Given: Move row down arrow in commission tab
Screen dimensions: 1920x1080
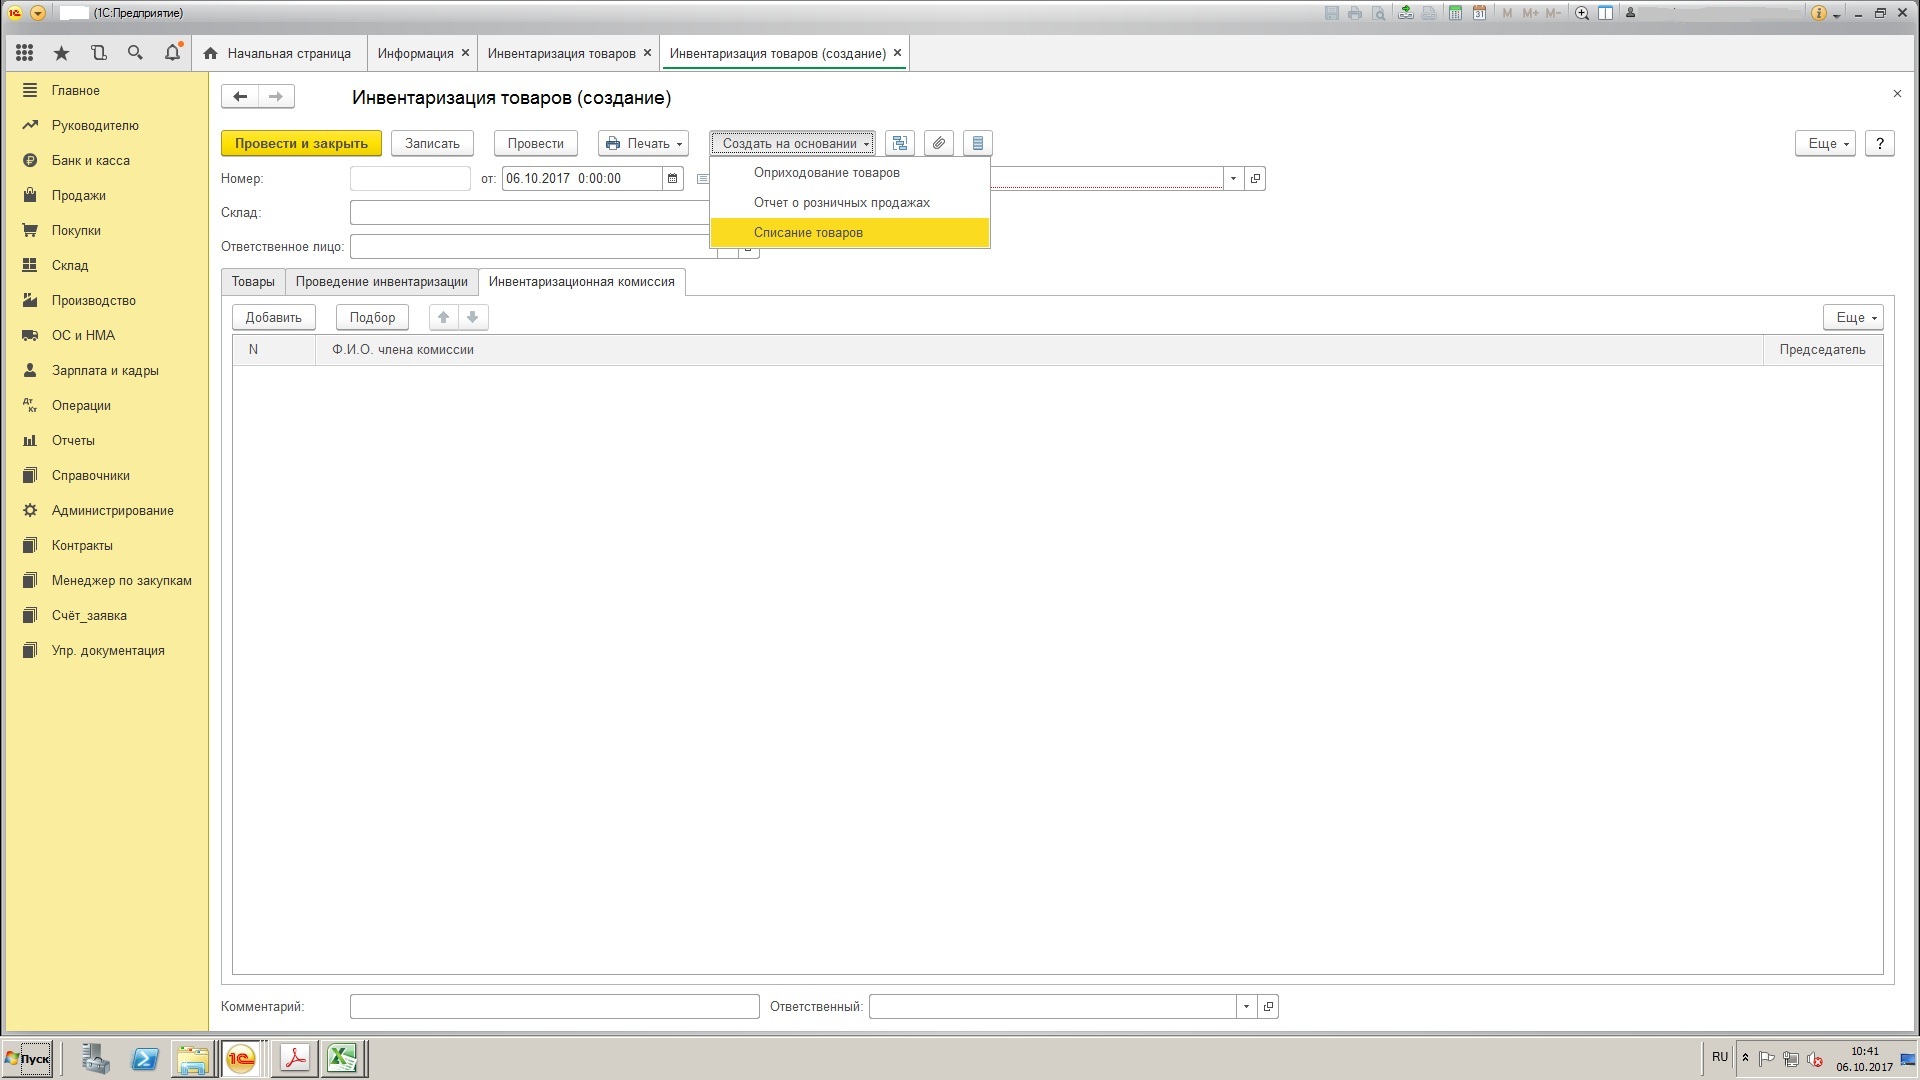Looking at the screenshot, I should pyautogui.click(x=473, y=317).
